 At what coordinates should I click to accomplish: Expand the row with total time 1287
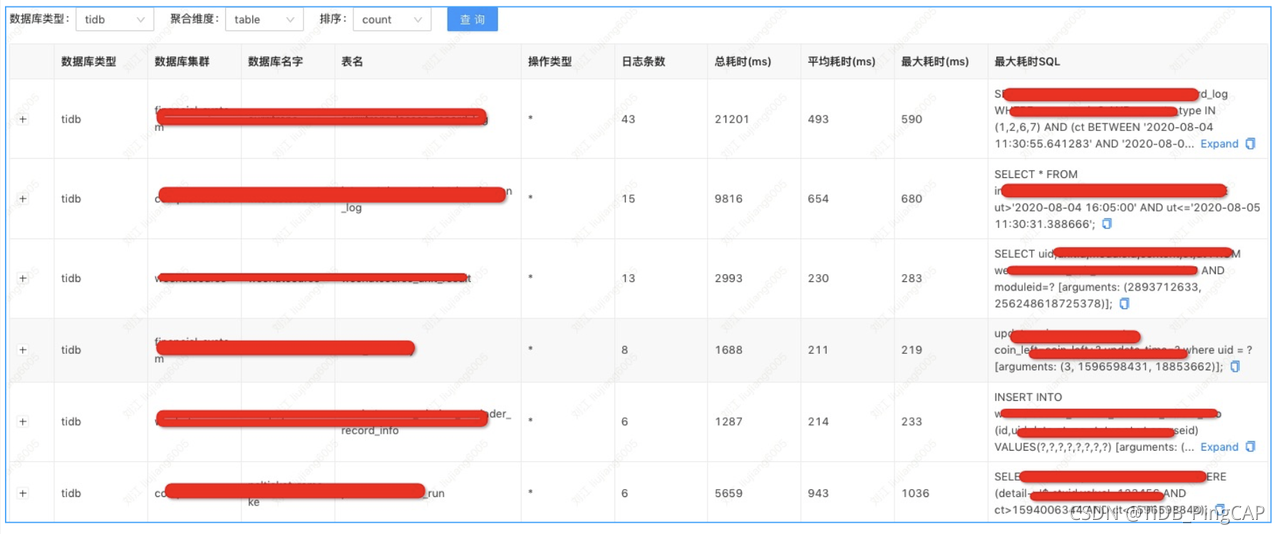coord(23,422)
